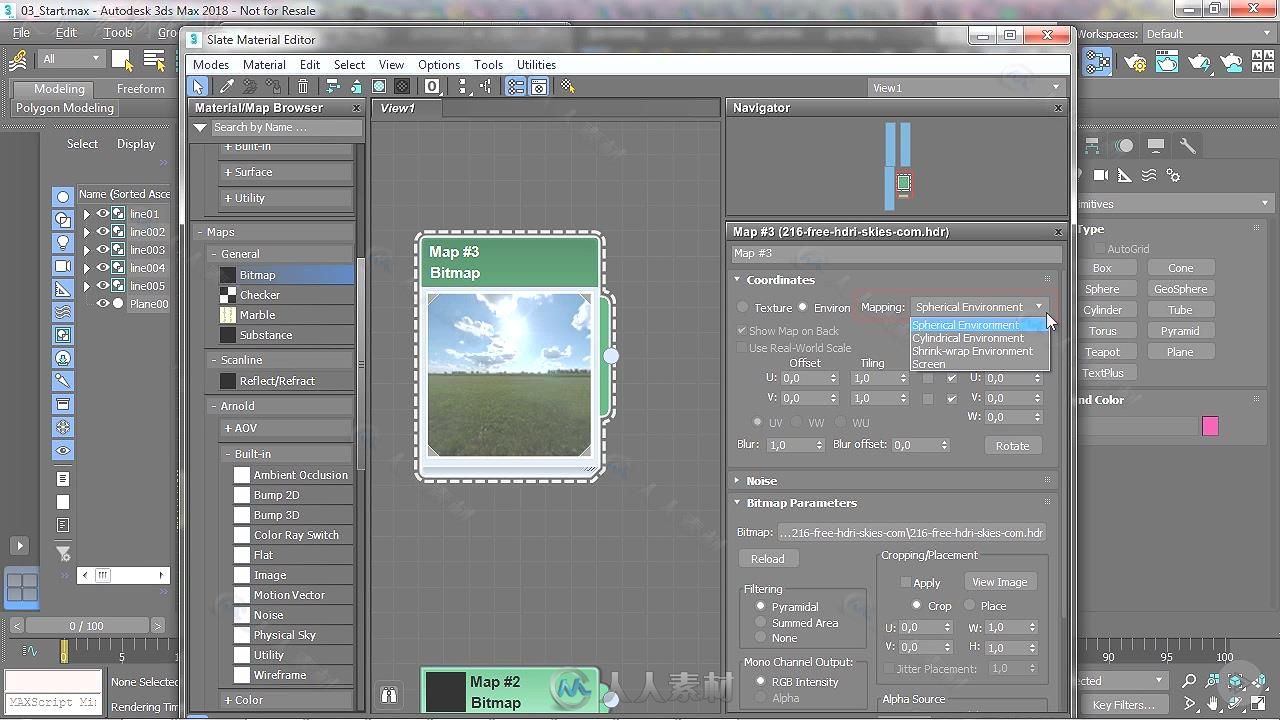
Task: Click the pink object color swatch
Action: click(x=1210, y=426)
